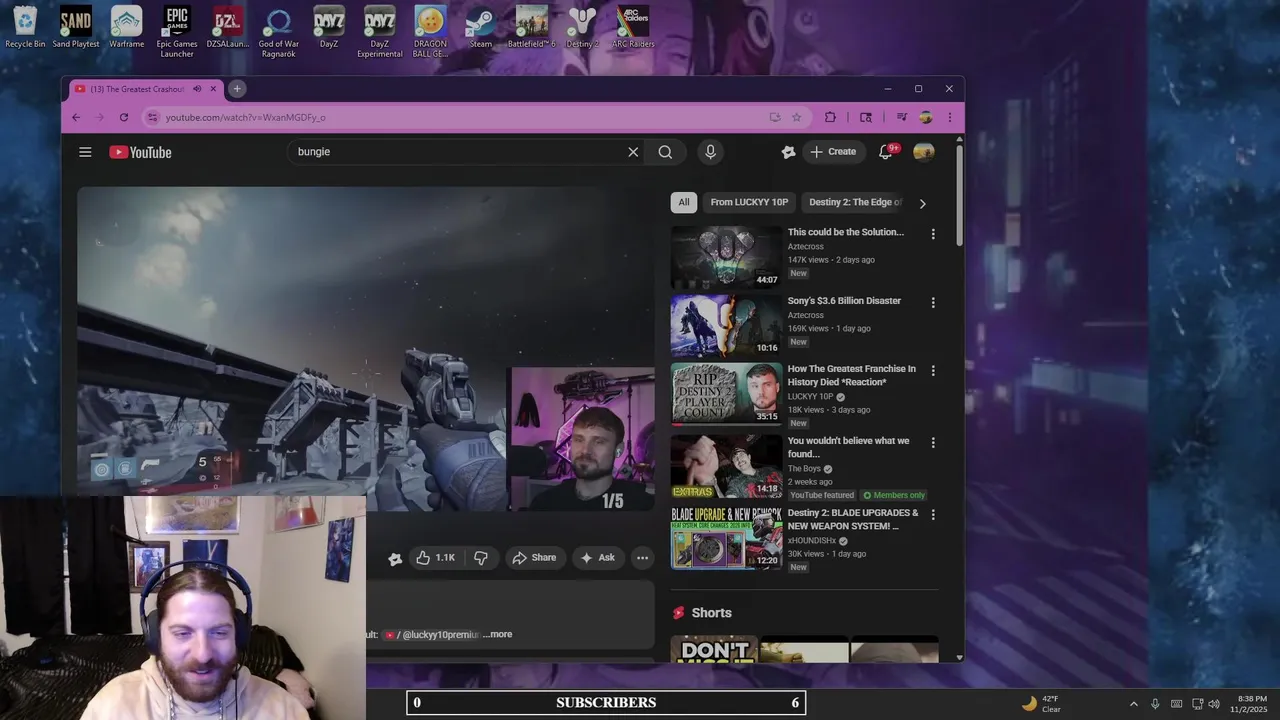The image size is (1280, 720).
Task: Open the DON'T MISS Shorts thumbnail
Action: [714, 649]
